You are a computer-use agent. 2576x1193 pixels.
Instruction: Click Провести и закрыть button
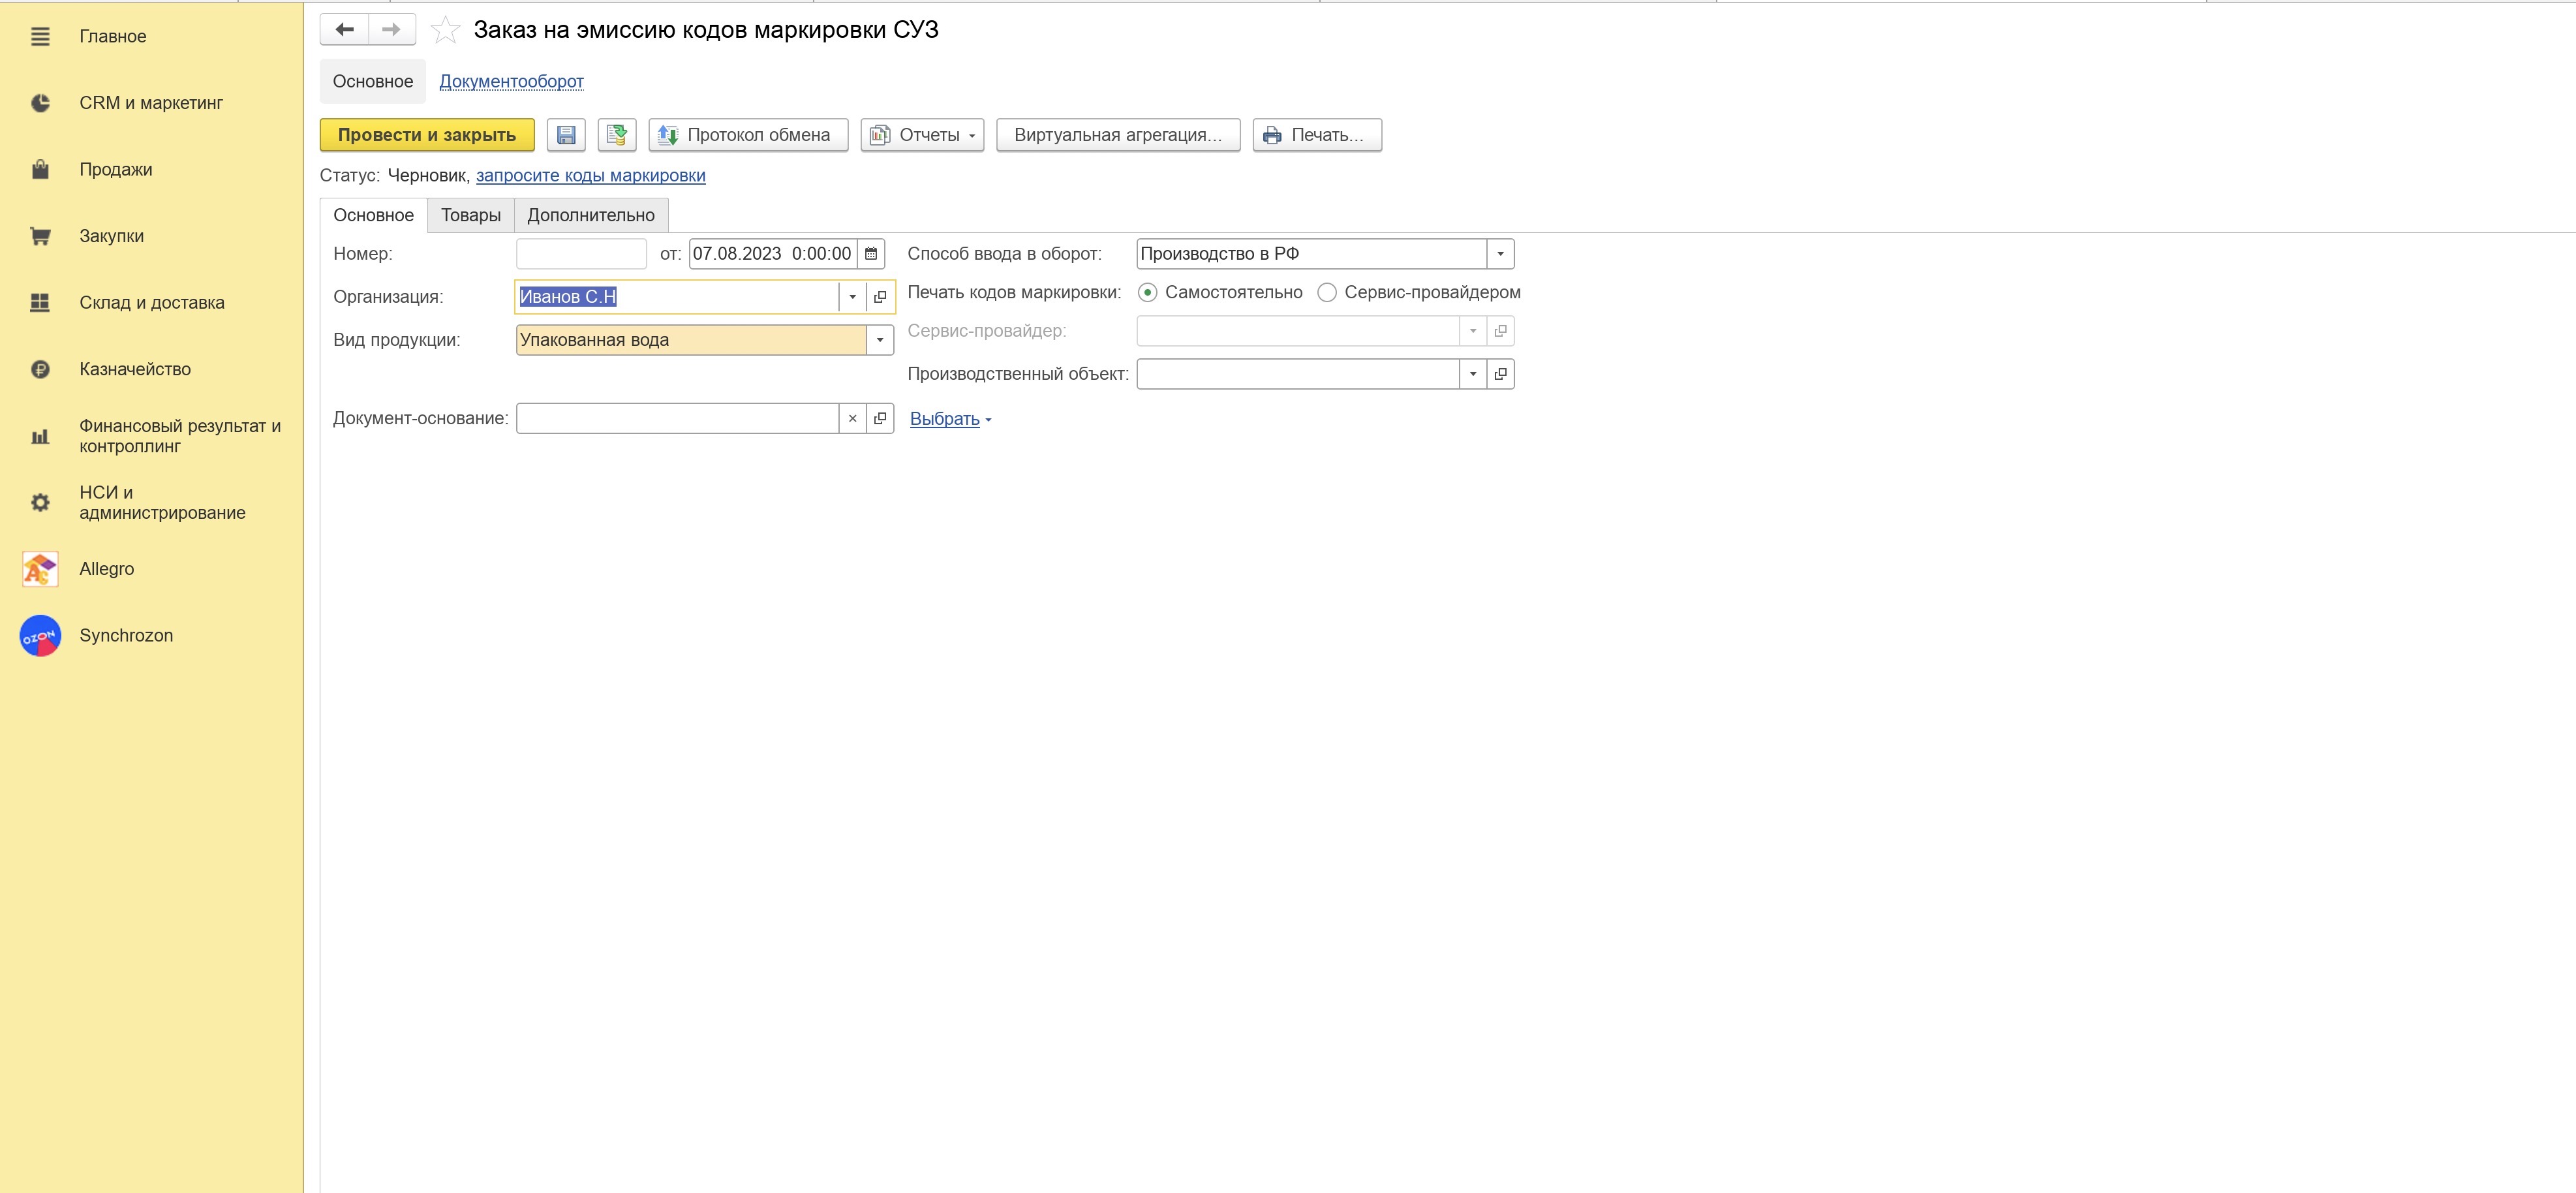click(427, 135)
